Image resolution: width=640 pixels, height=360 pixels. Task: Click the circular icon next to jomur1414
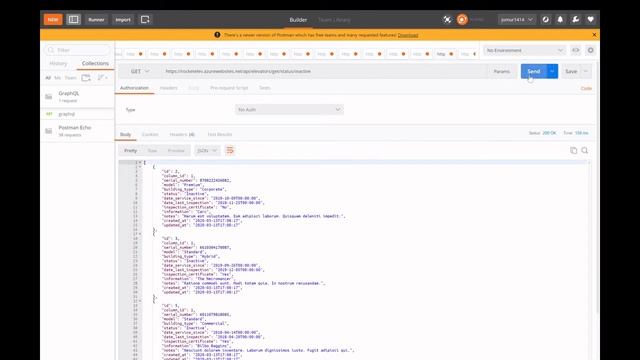(546, 20)
